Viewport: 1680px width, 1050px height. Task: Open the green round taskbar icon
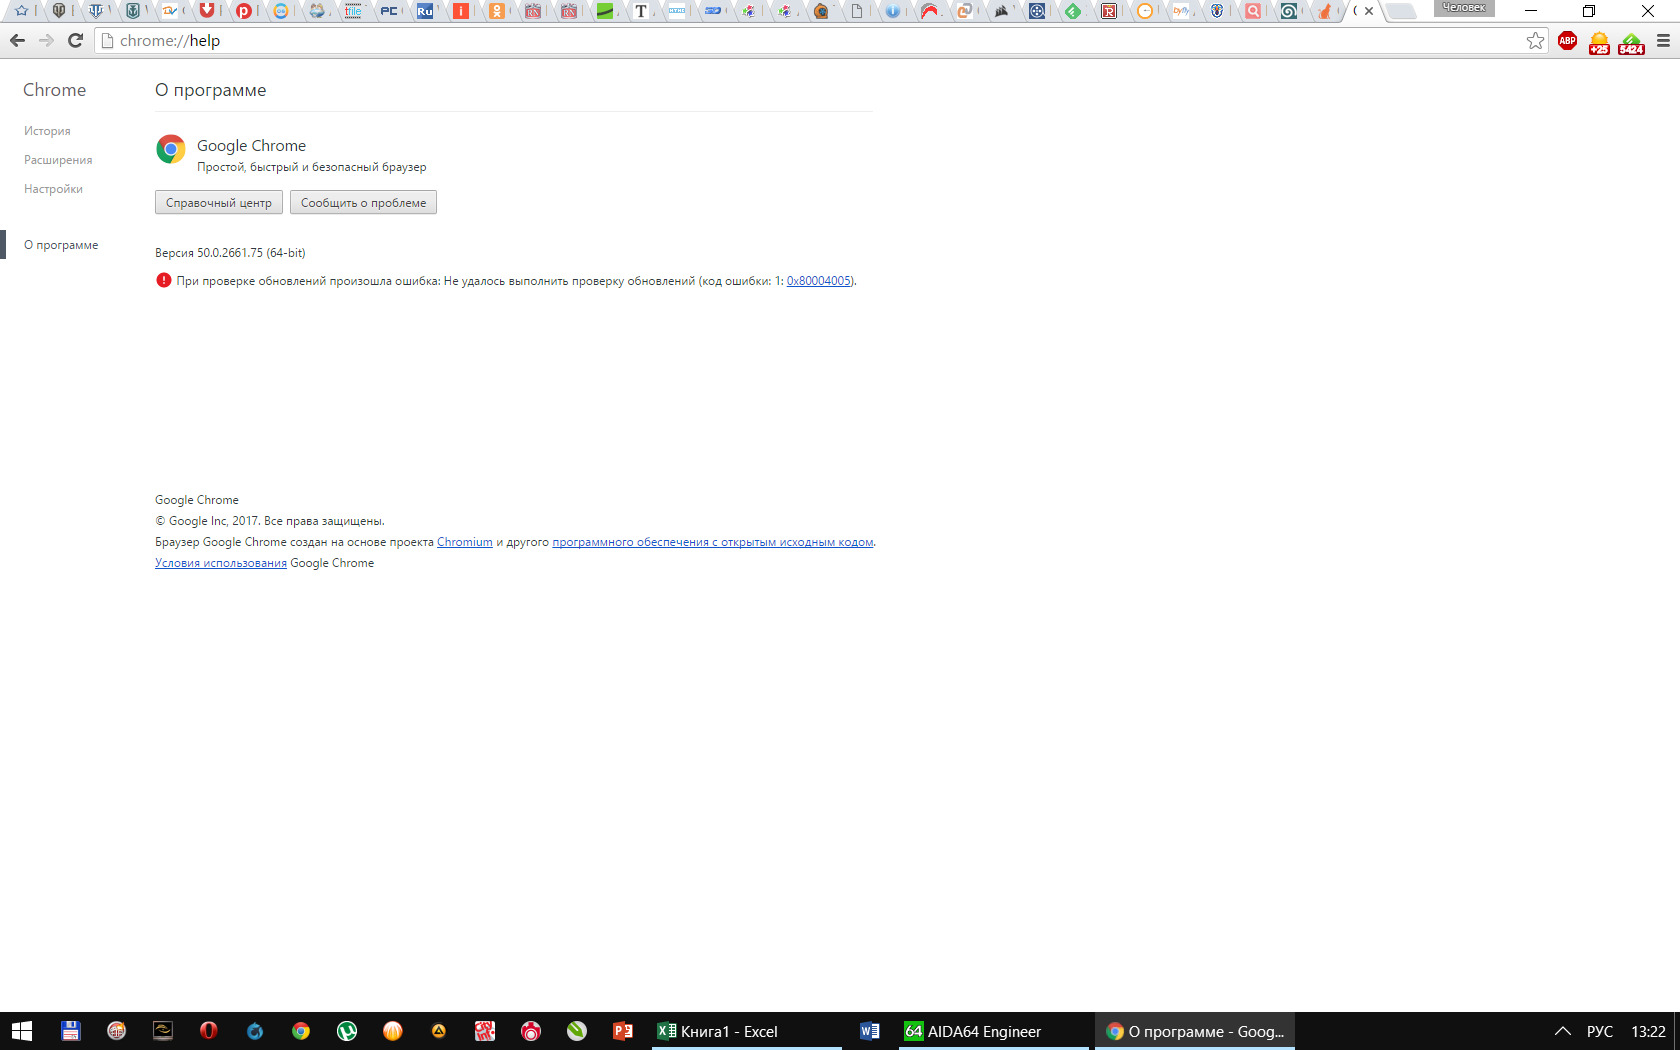pos(576,1031)
